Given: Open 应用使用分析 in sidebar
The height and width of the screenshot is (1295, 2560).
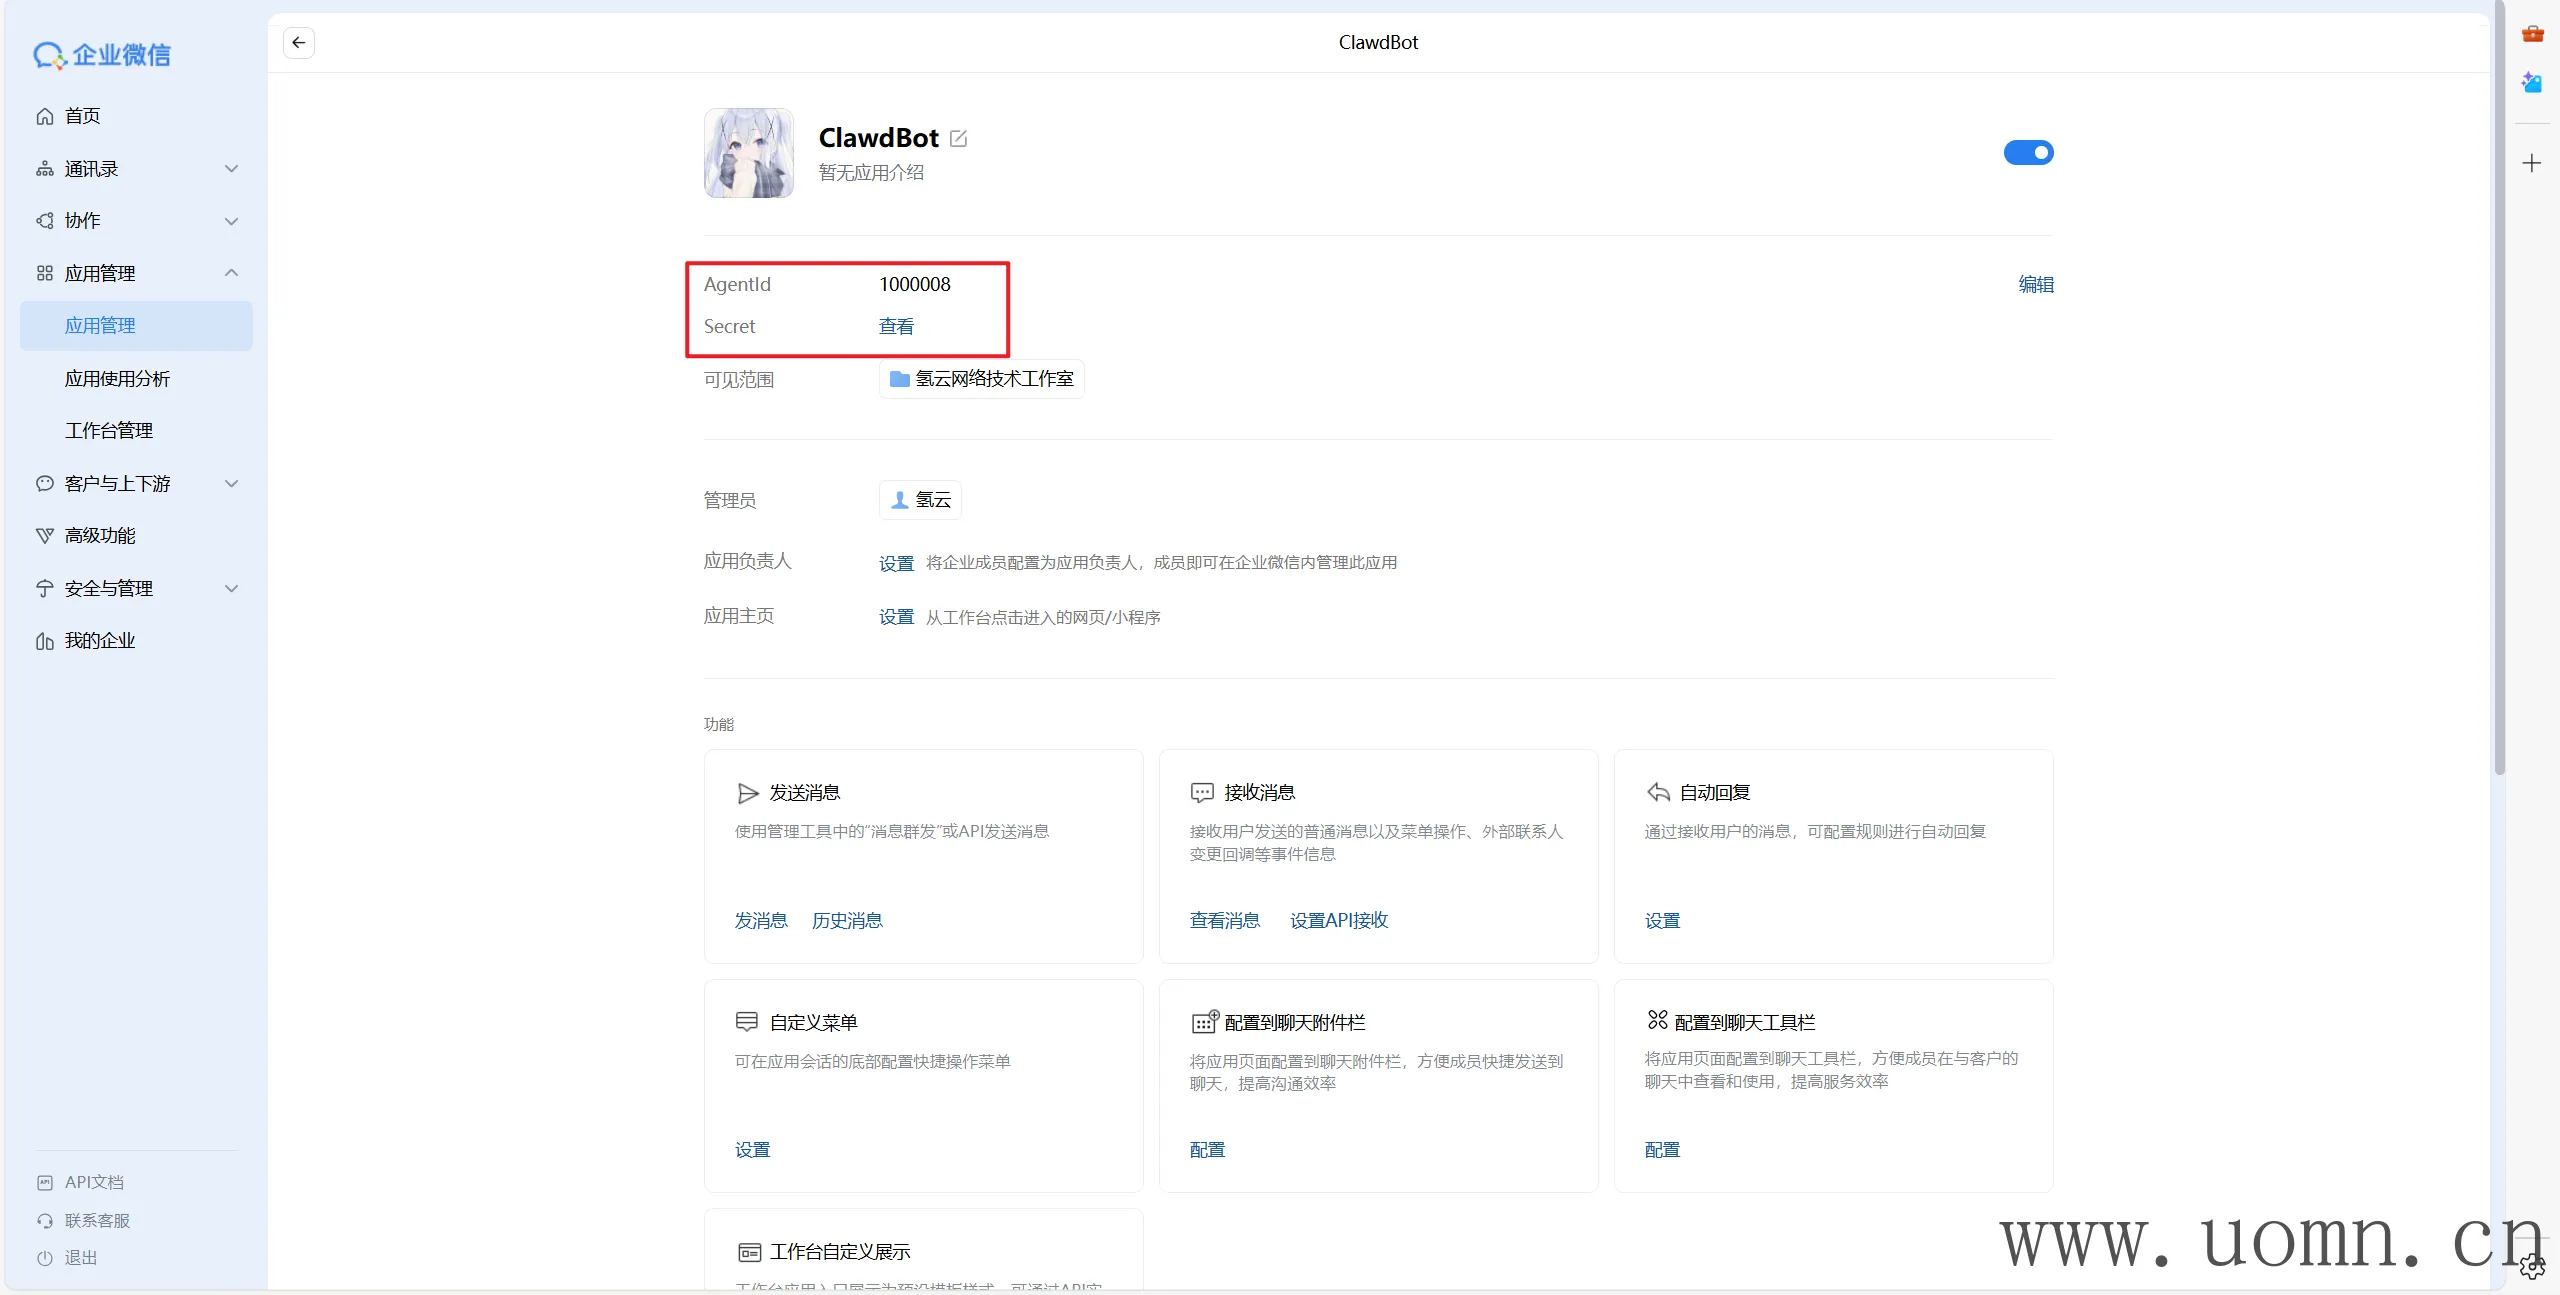Looking at the screenshot, I should [117, 379].
